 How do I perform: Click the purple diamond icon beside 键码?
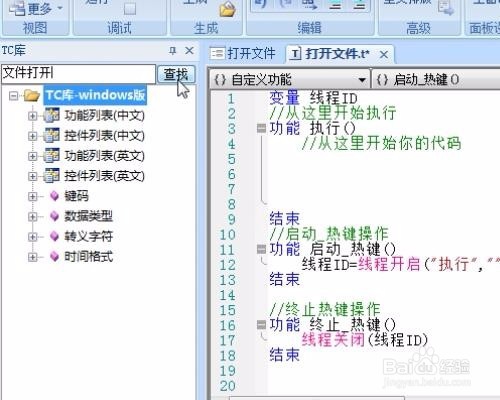point(54,196)
